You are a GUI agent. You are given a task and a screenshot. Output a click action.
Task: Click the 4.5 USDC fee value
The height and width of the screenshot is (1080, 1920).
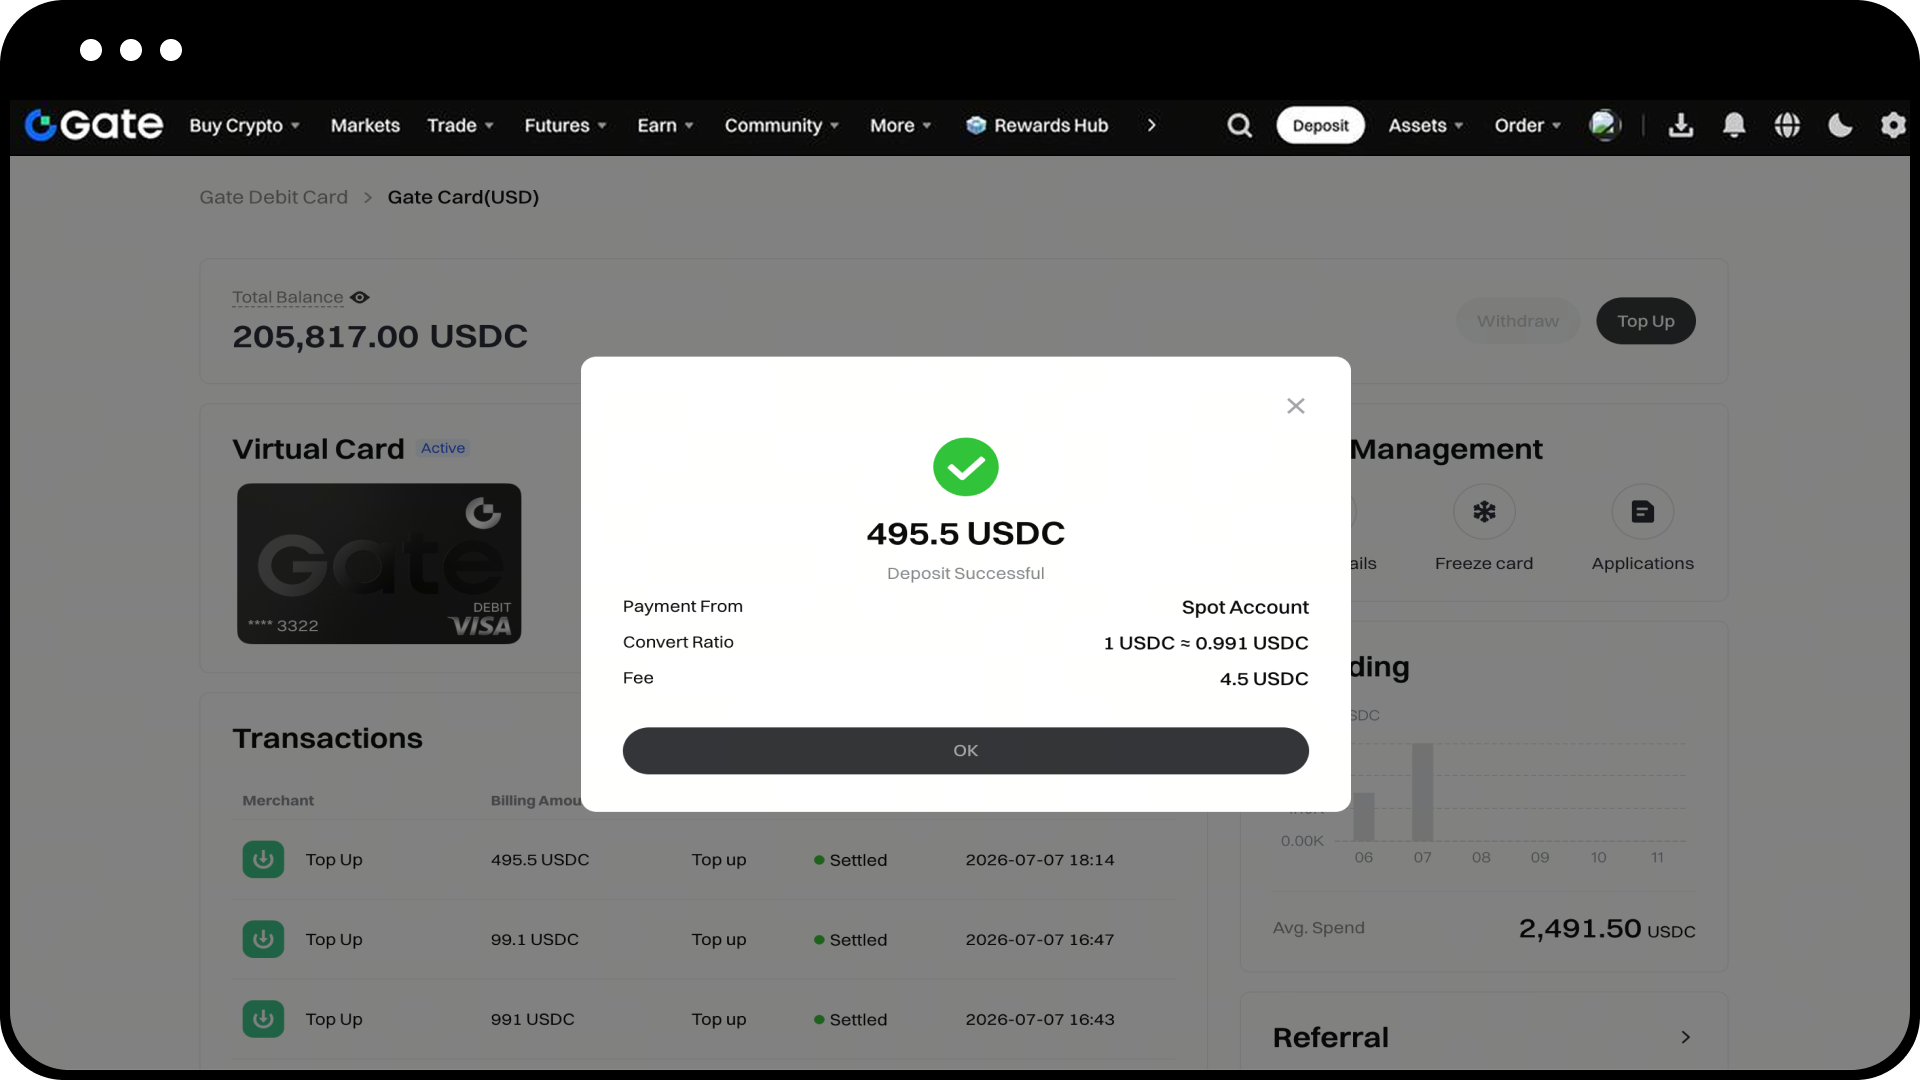(1264, 679)
